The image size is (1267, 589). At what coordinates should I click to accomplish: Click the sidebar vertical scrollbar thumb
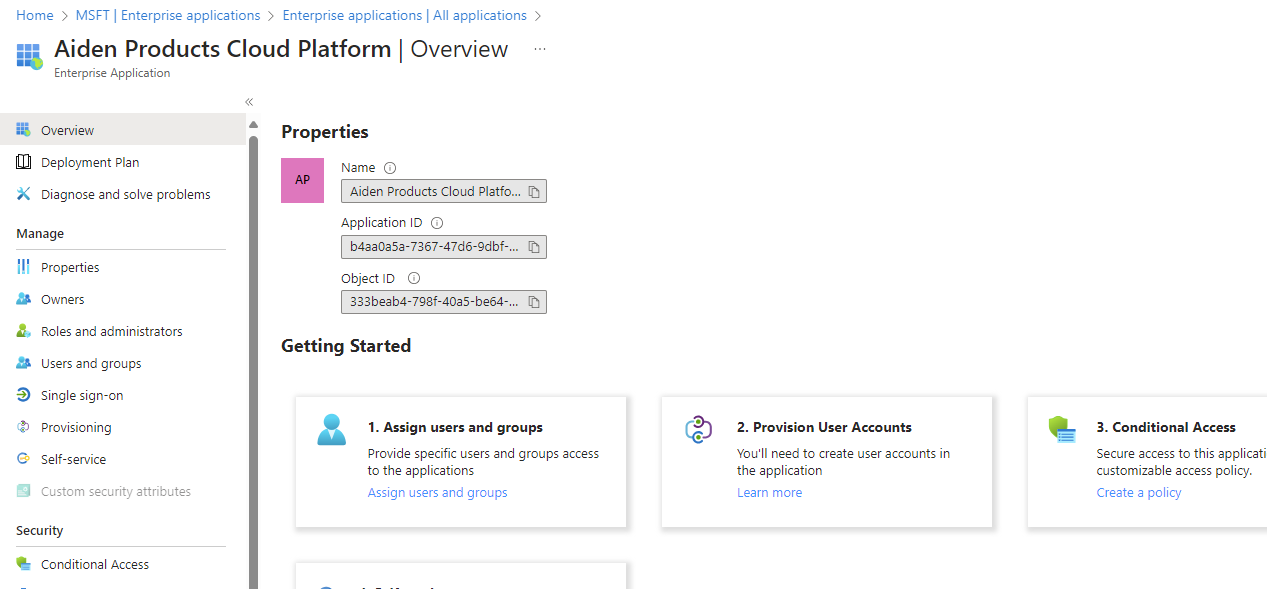253,360
